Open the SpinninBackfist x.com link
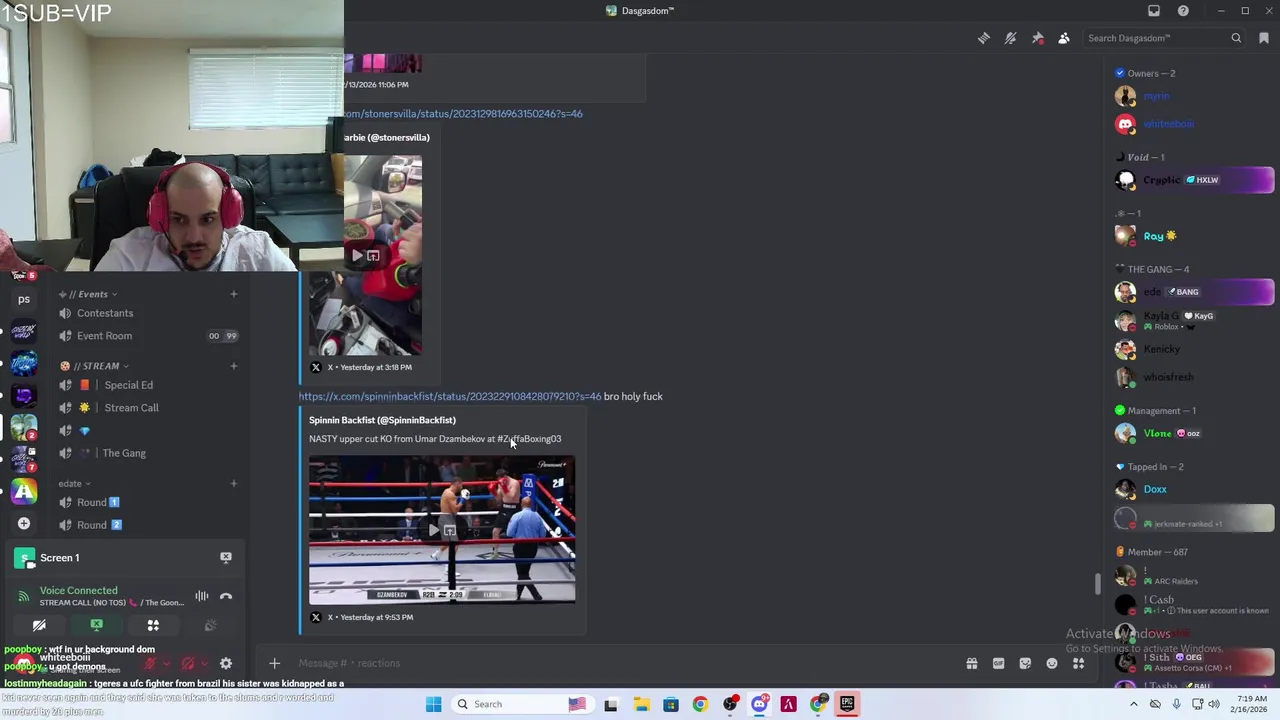Viewport: 1280px width, 720px height. point(450,397)
